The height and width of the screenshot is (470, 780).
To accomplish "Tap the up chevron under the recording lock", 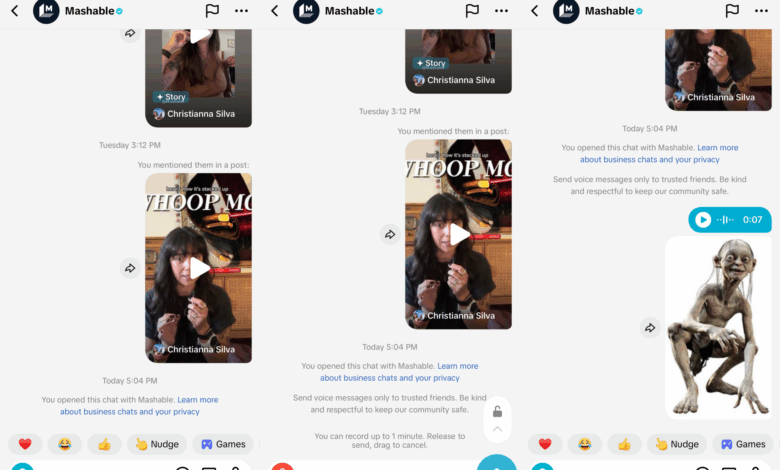I will coord(497,429).
